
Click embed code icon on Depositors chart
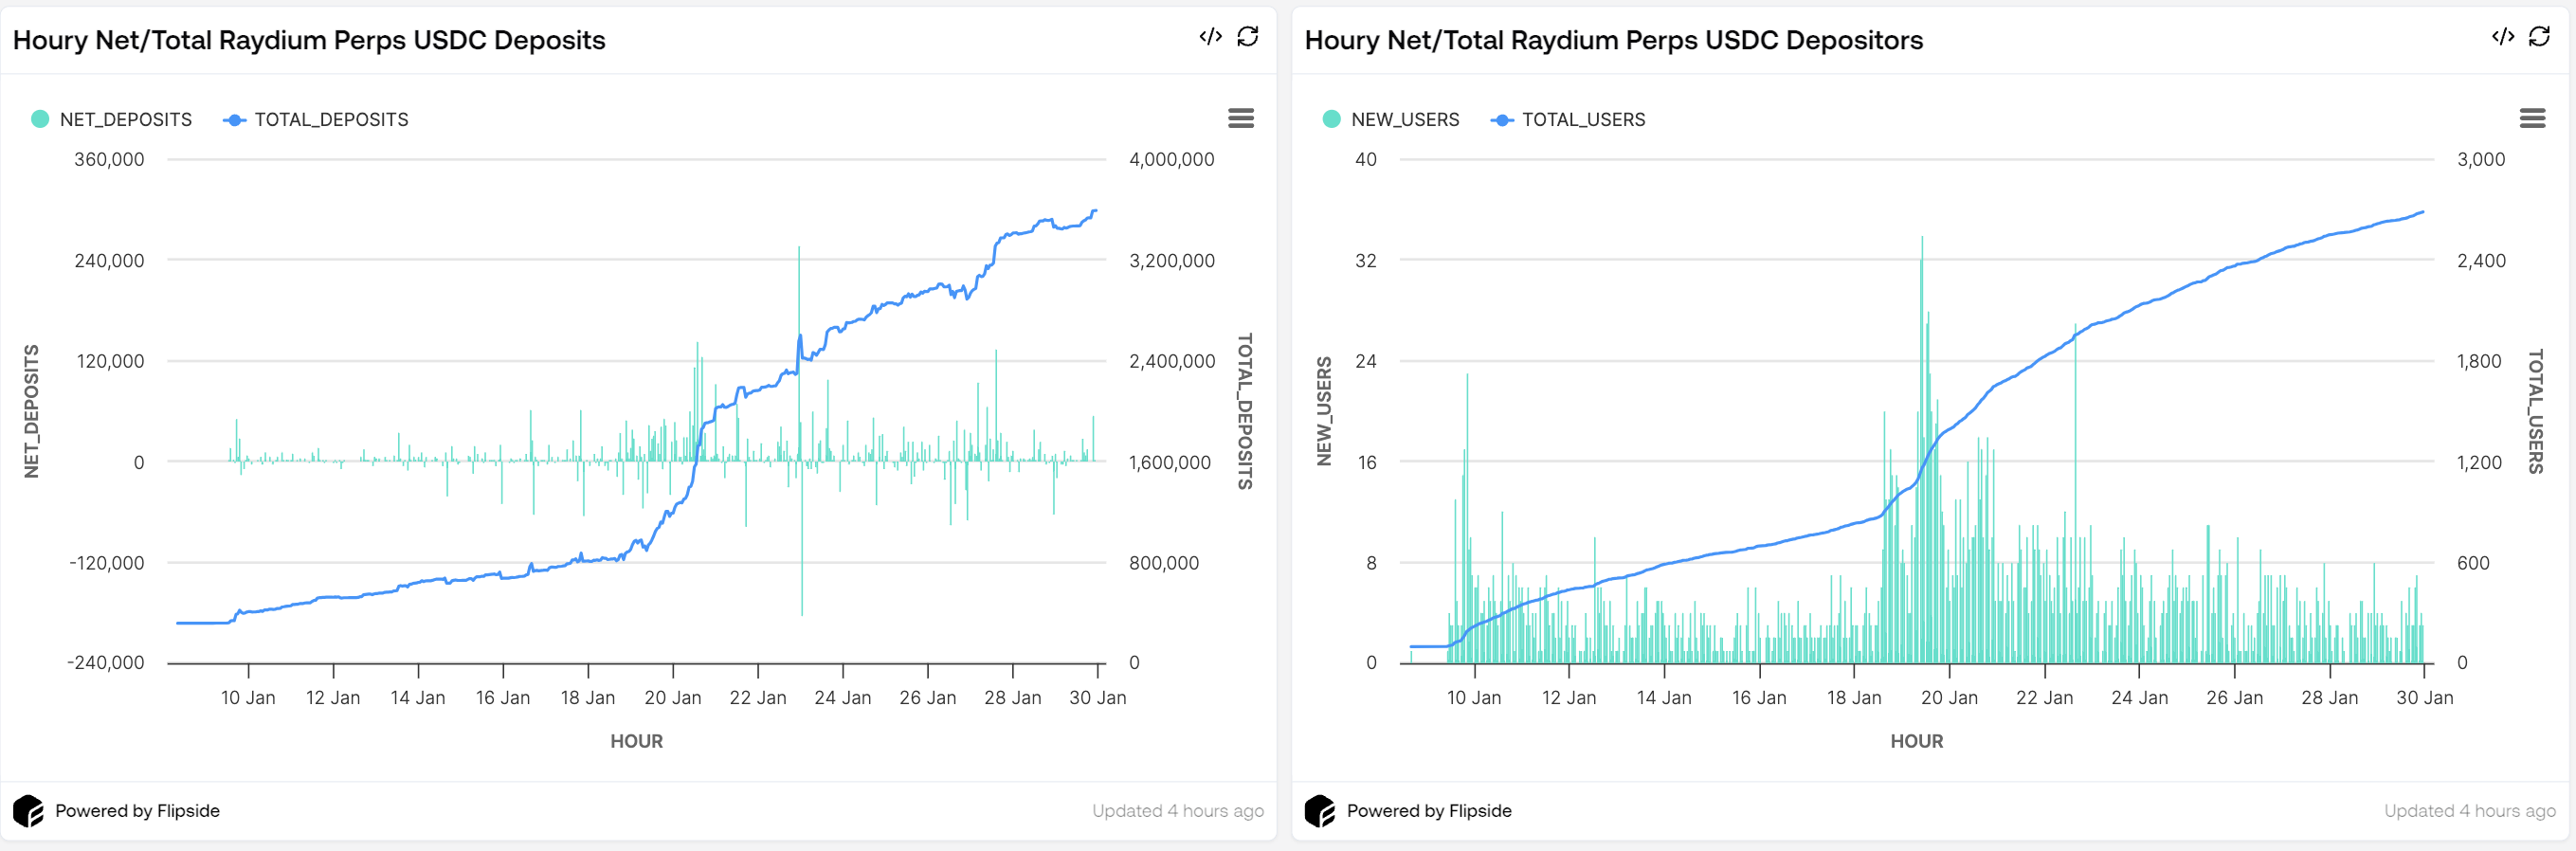point(2502,37)
